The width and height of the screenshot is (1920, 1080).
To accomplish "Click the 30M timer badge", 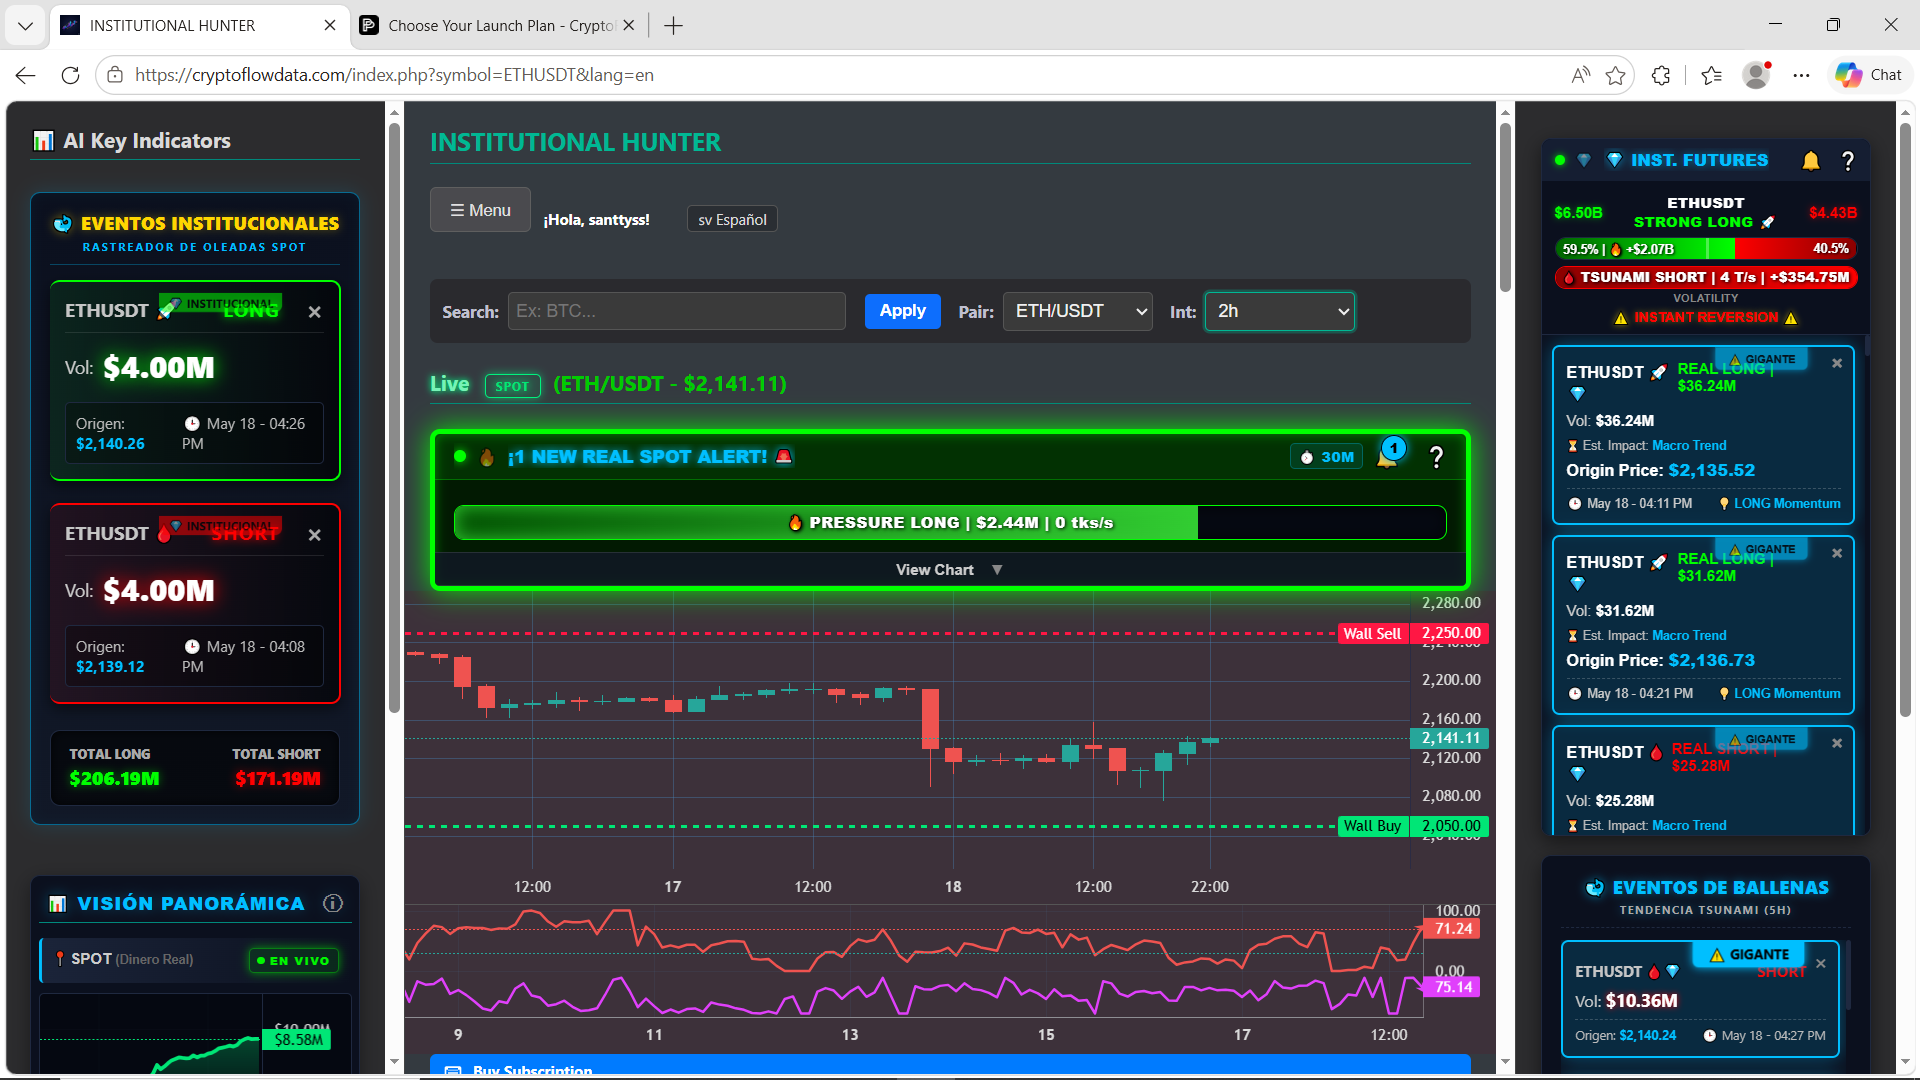I will click(1326, 457).
